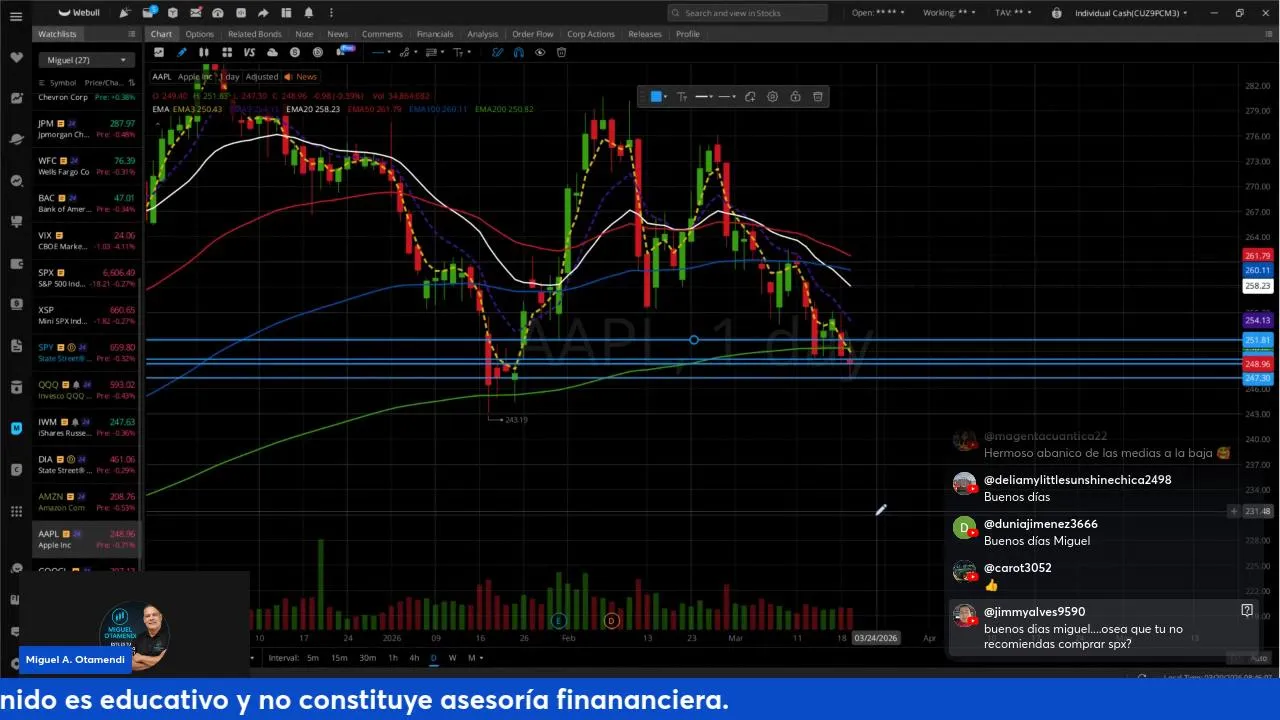1280x720 pixels.
Task: Open the more options vertical dots
Action: click(x=331, y=13)
